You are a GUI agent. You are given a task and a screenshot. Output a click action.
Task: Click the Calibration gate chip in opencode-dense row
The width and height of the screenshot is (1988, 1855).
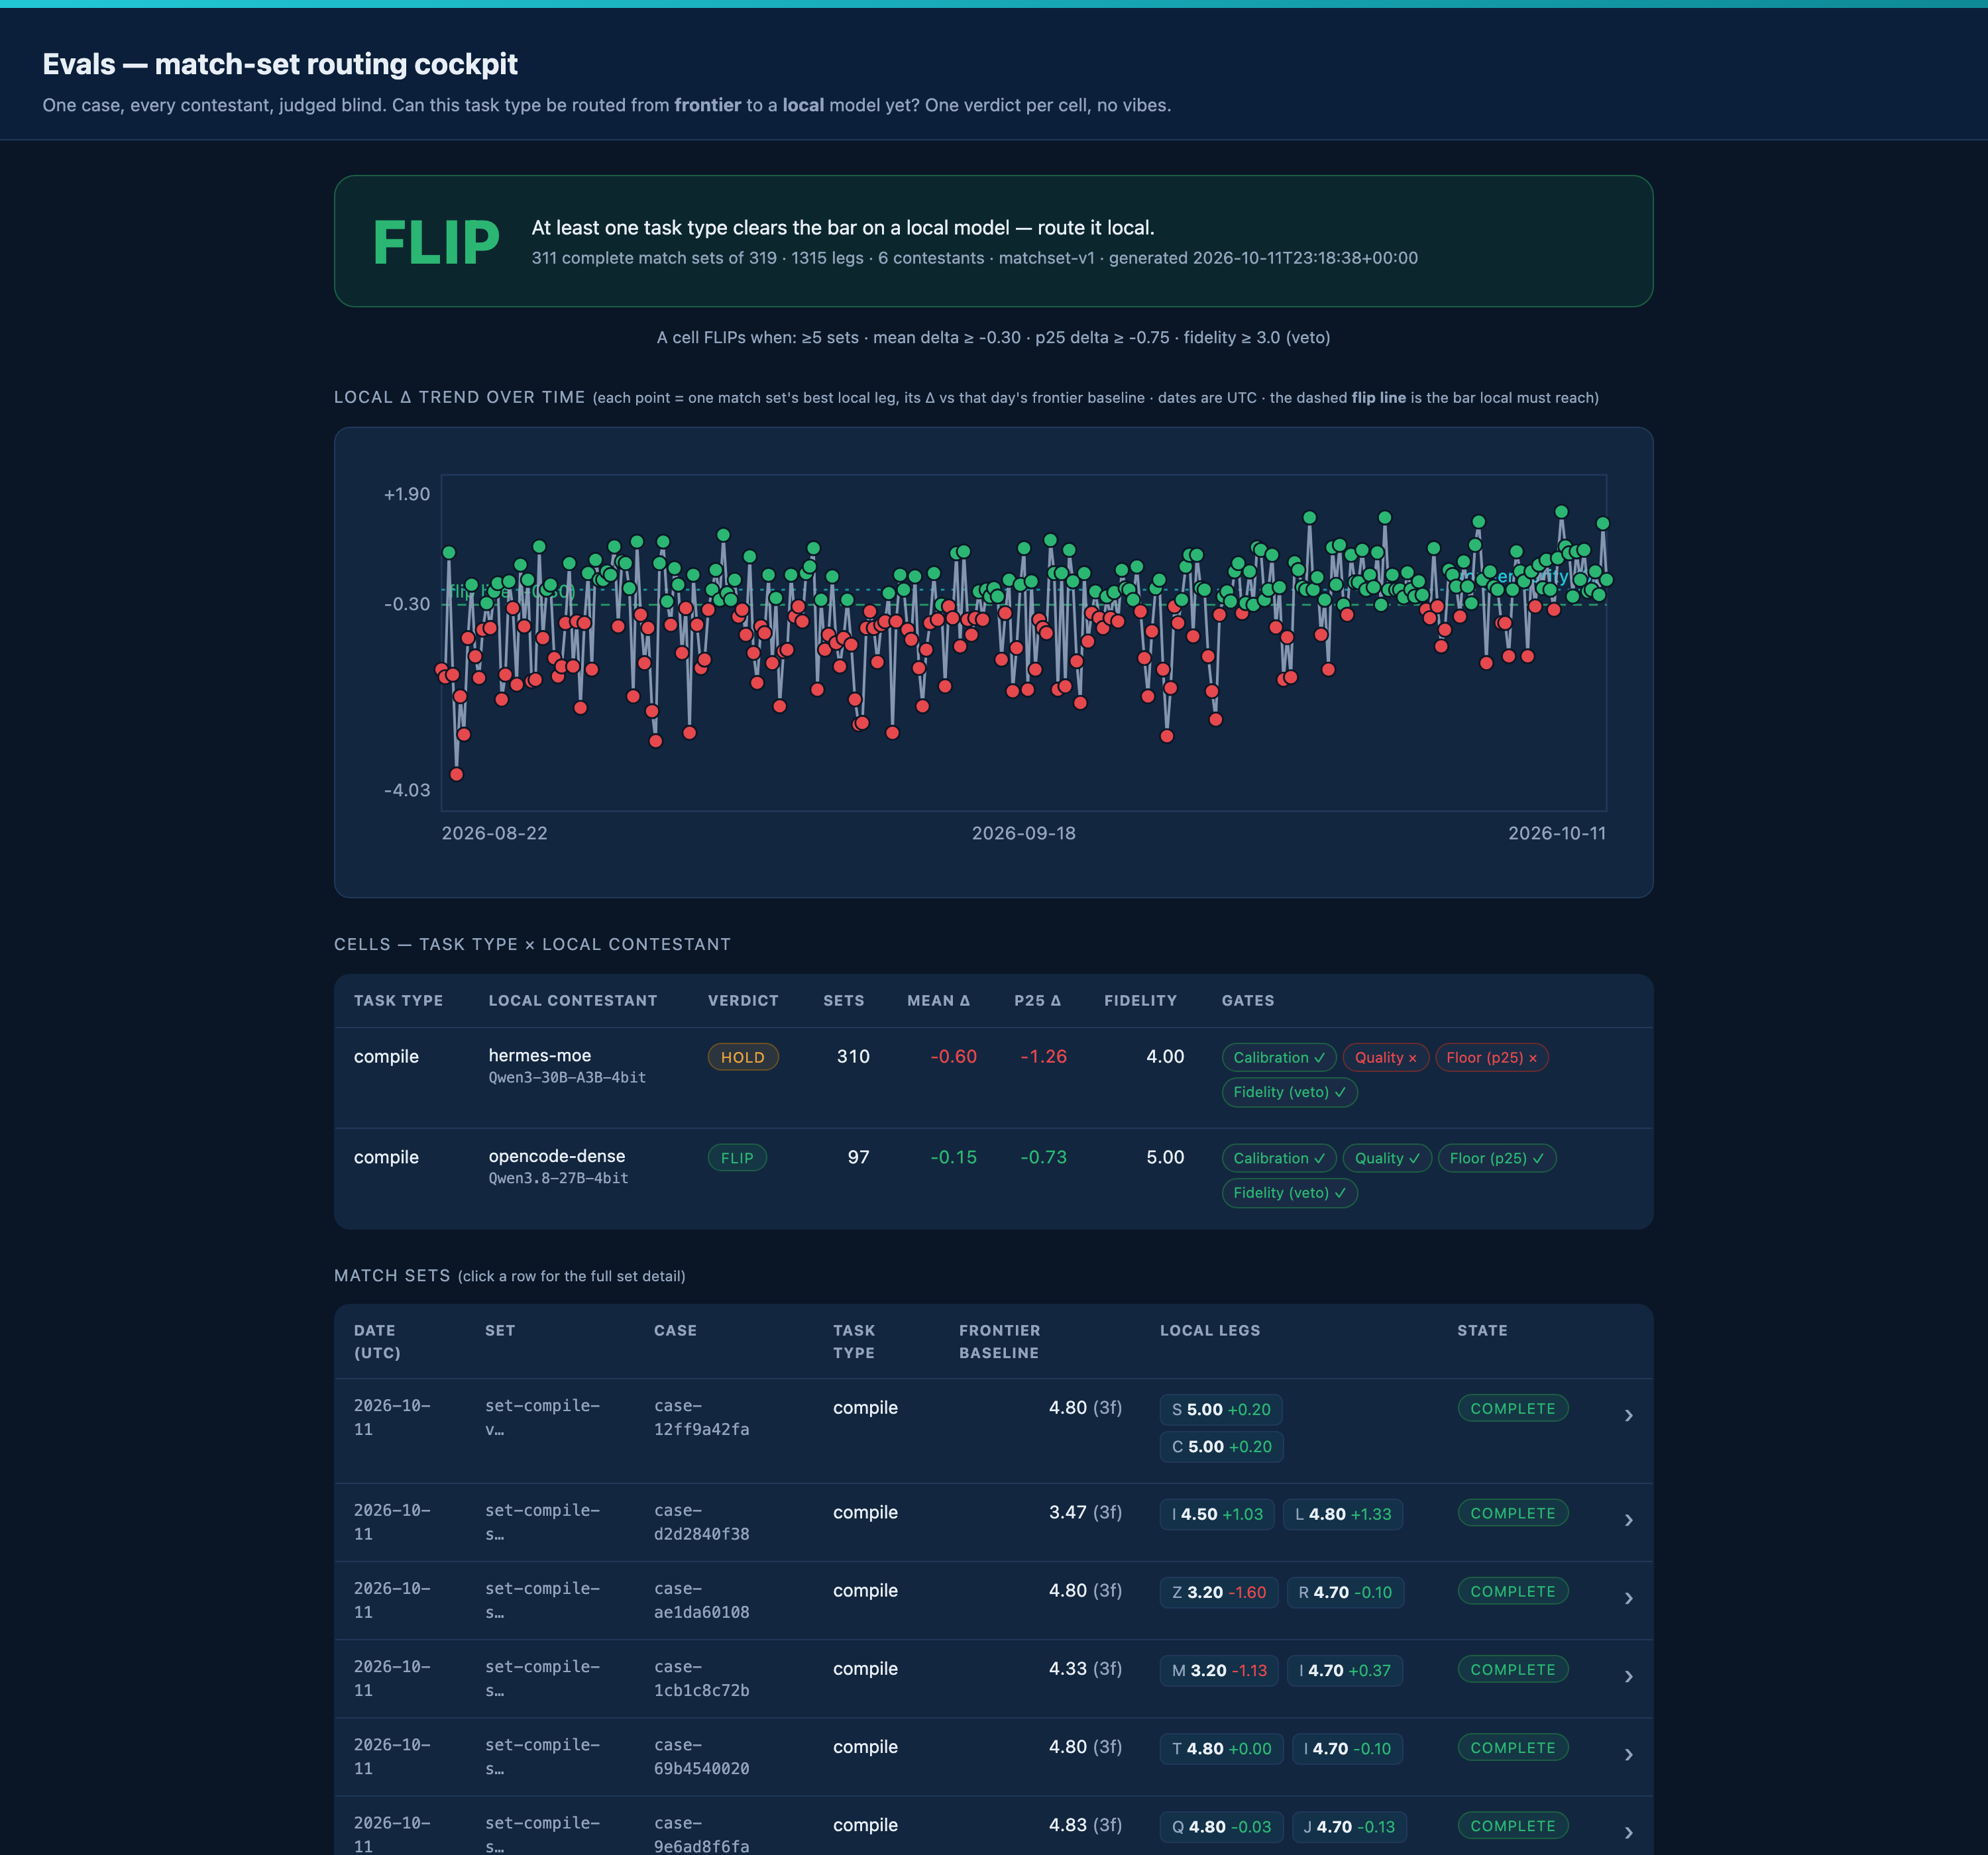pos(1279,1158)
